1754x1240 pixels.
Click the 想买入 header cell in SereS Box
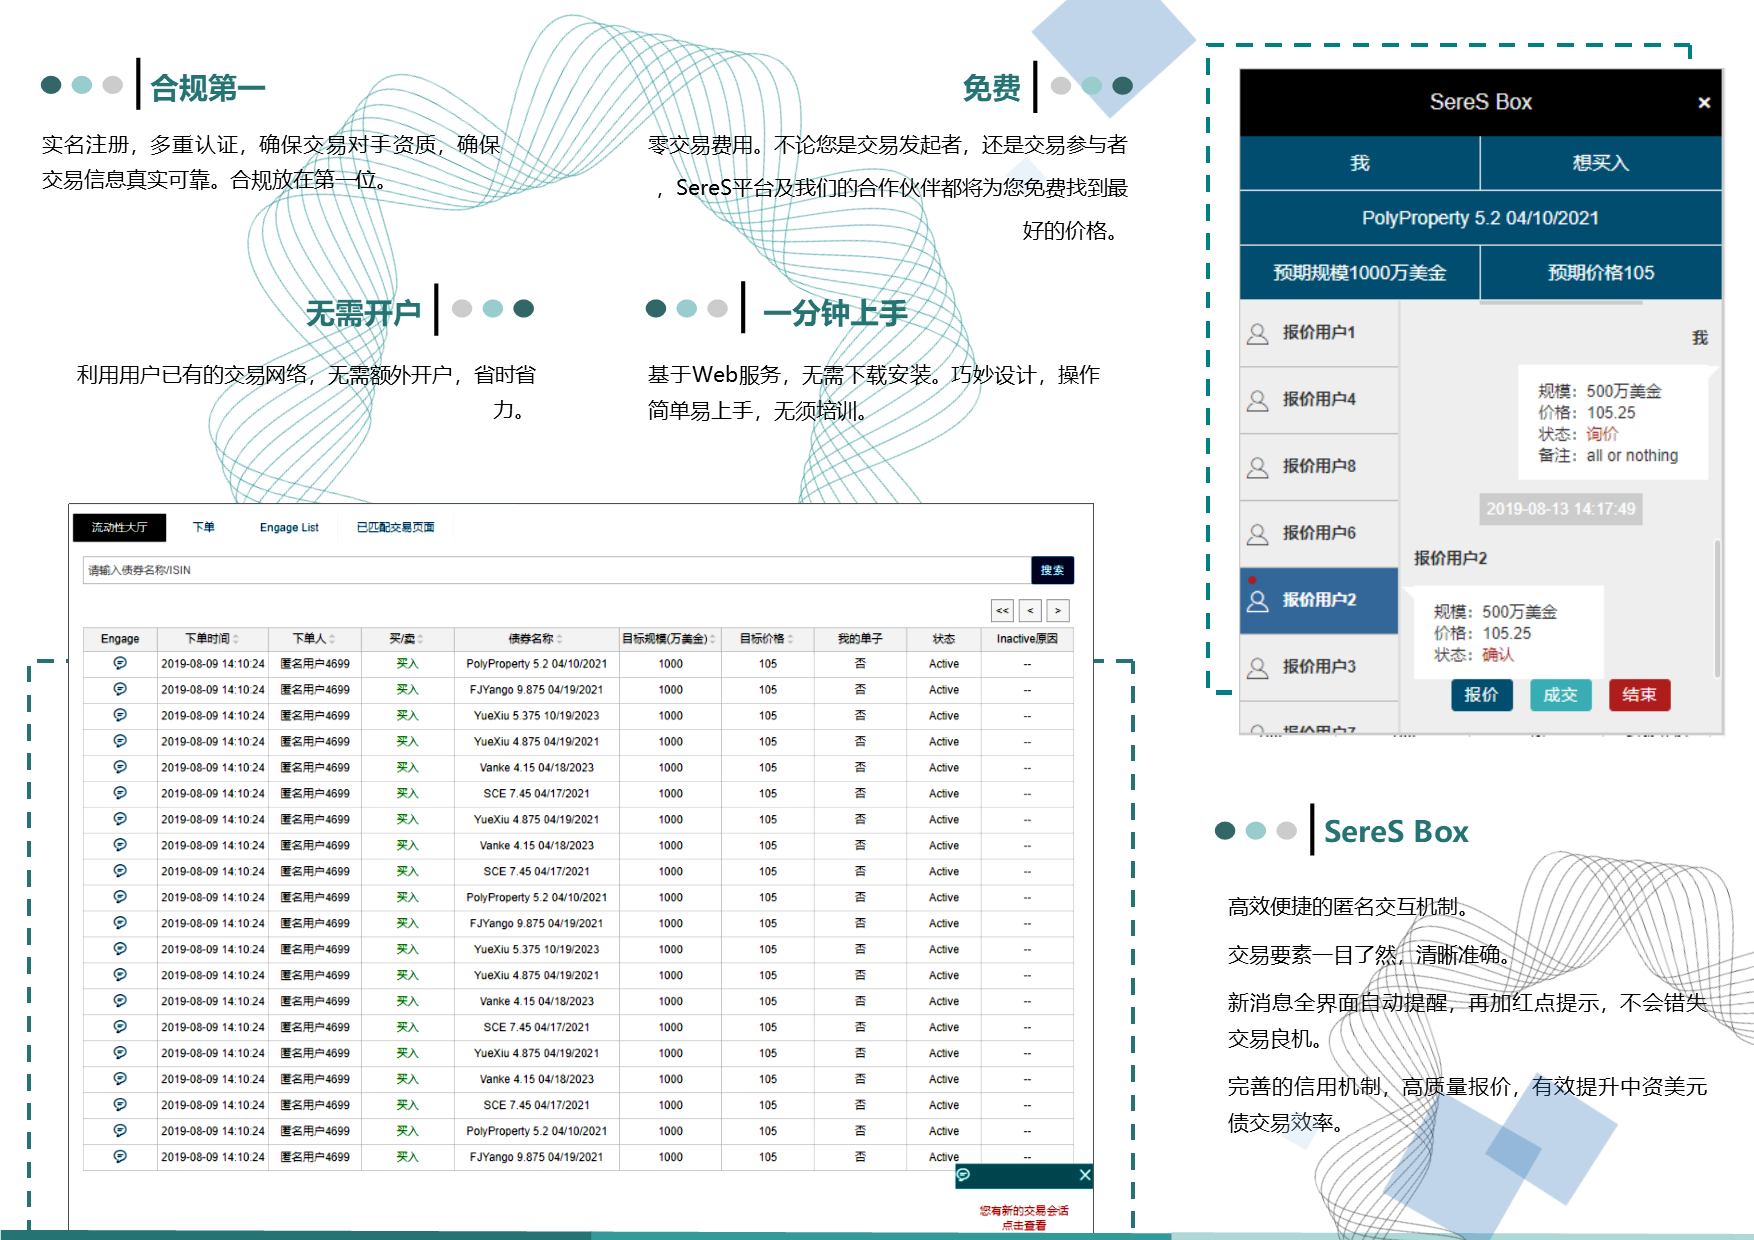pyautogui.click(x=1601, y=163)
